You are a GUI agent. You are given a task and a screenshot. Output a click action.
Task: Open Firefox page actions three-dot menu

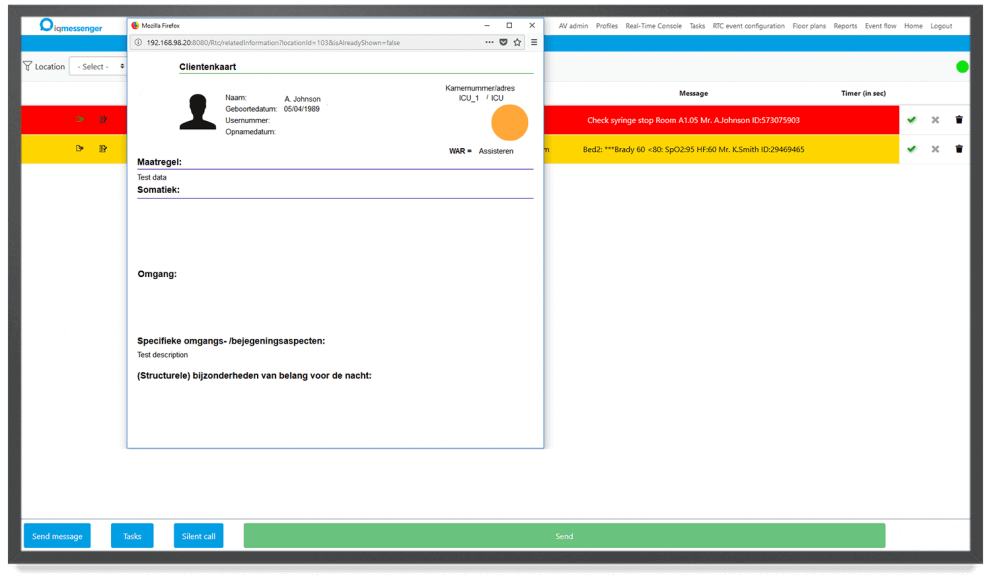click(x=489, y=42)
